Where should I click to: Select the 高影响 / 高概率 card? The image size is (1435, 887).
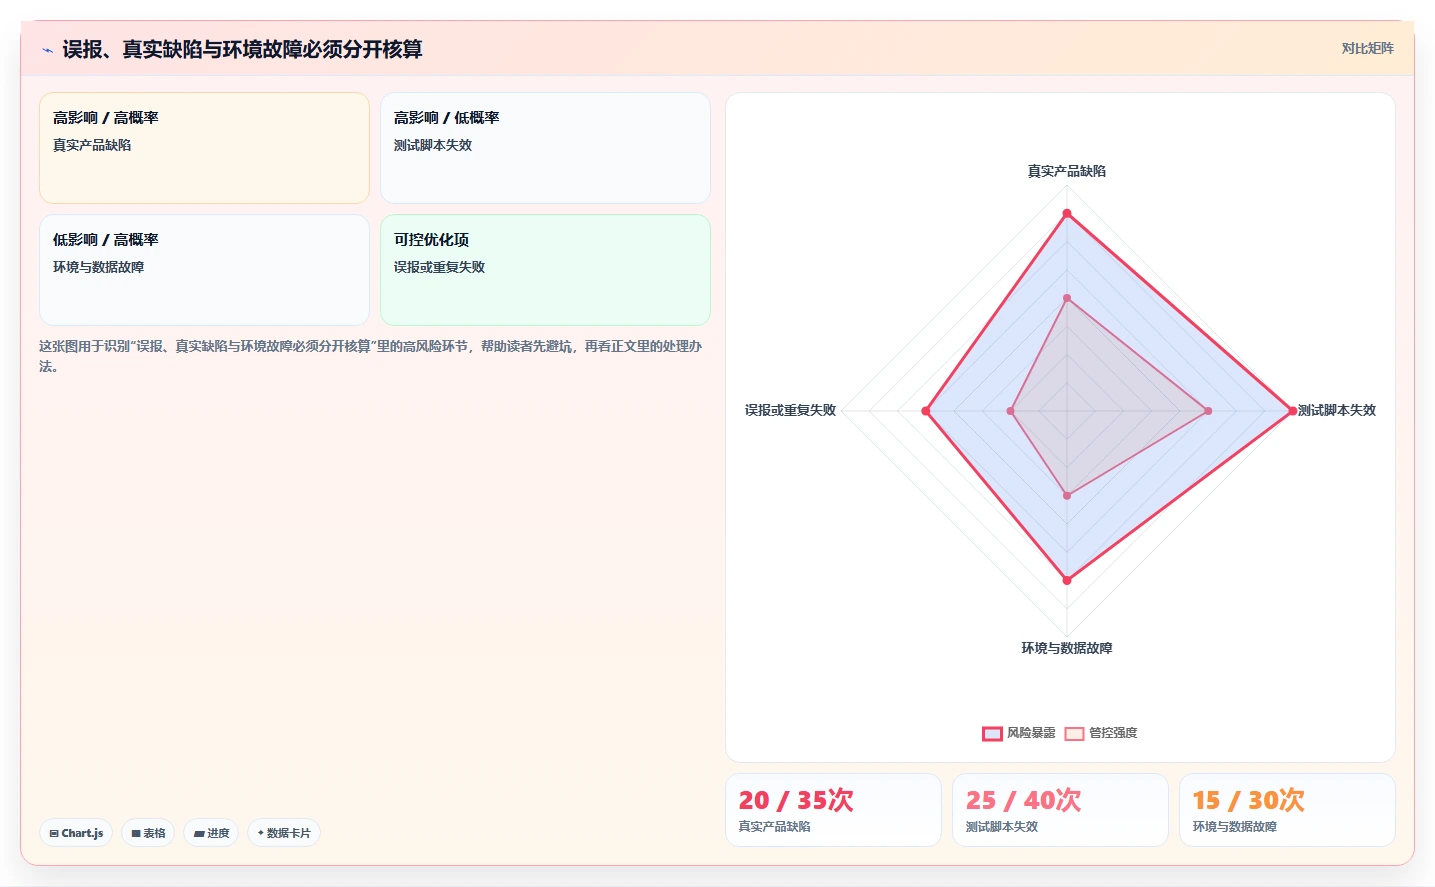204,148
